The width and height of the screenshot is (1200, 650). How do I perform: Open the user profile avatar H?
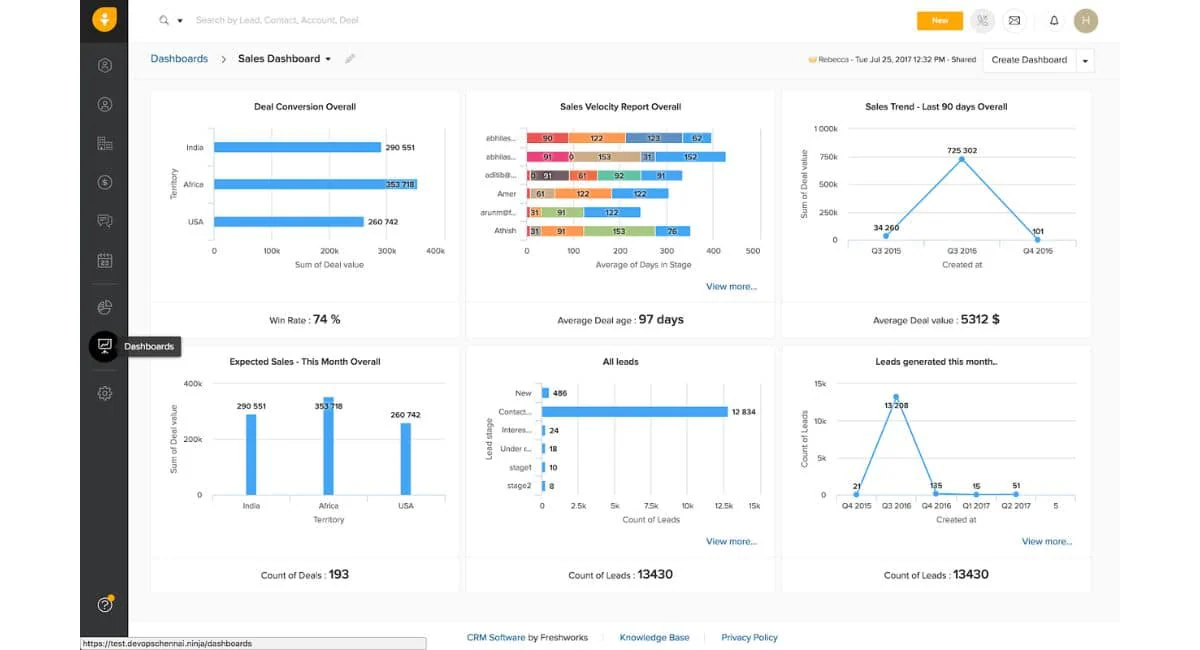tap(1085, 20)
